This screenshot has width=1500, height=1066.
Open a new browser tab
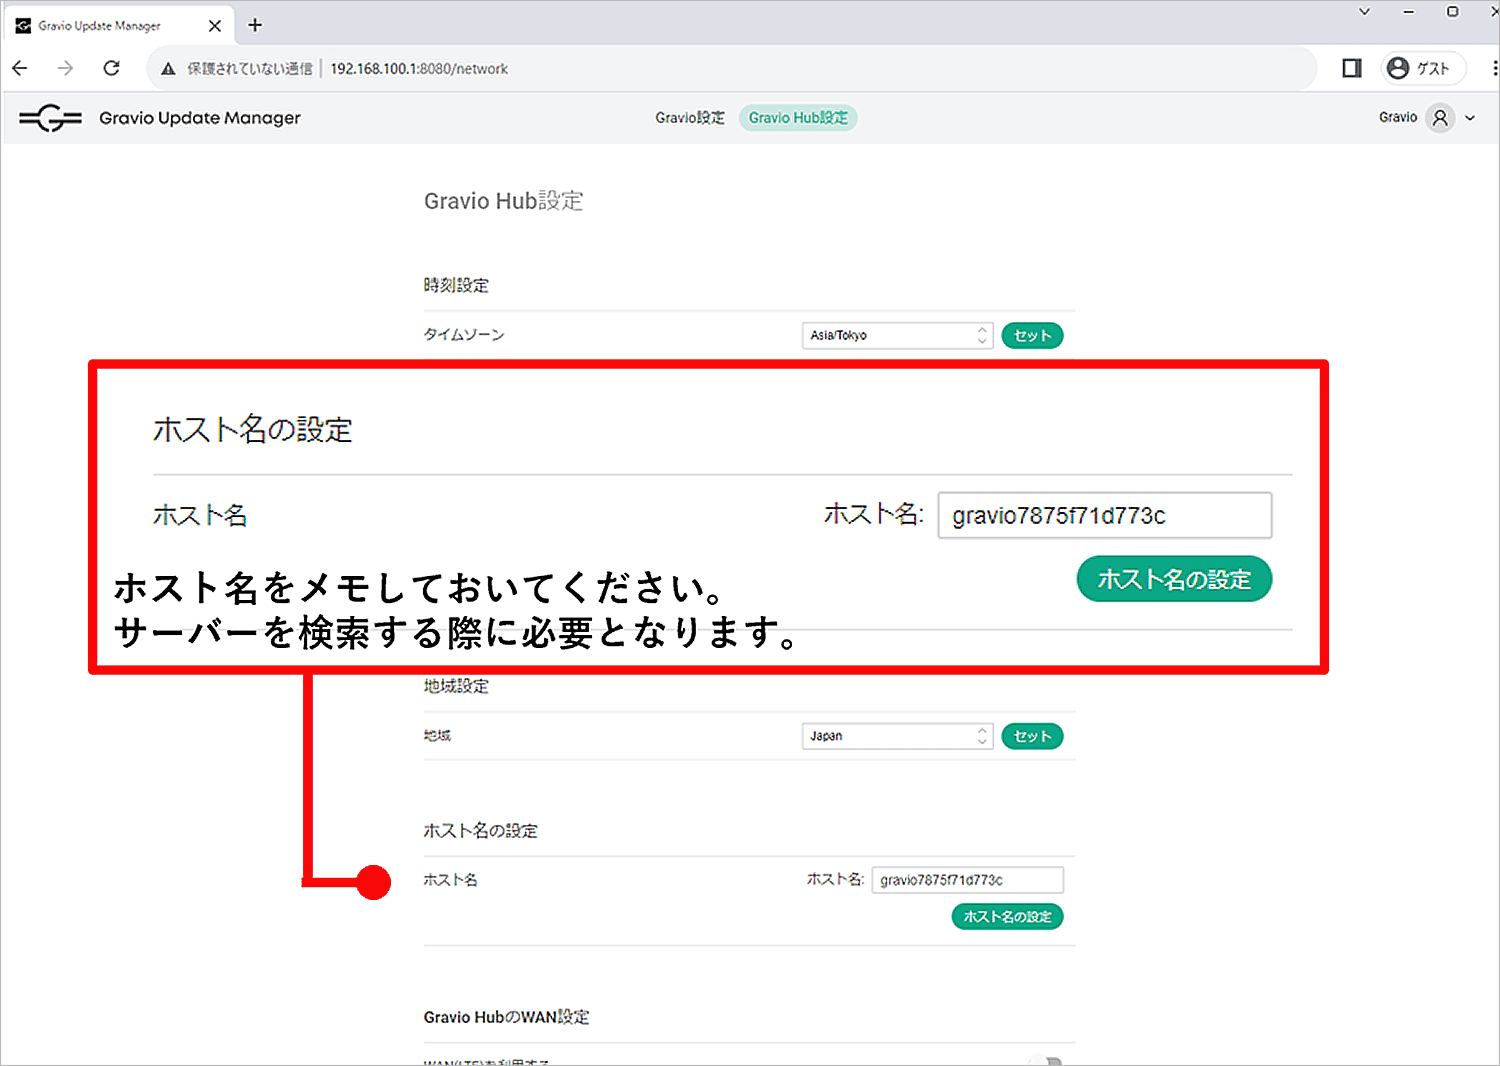click(255, 25)
